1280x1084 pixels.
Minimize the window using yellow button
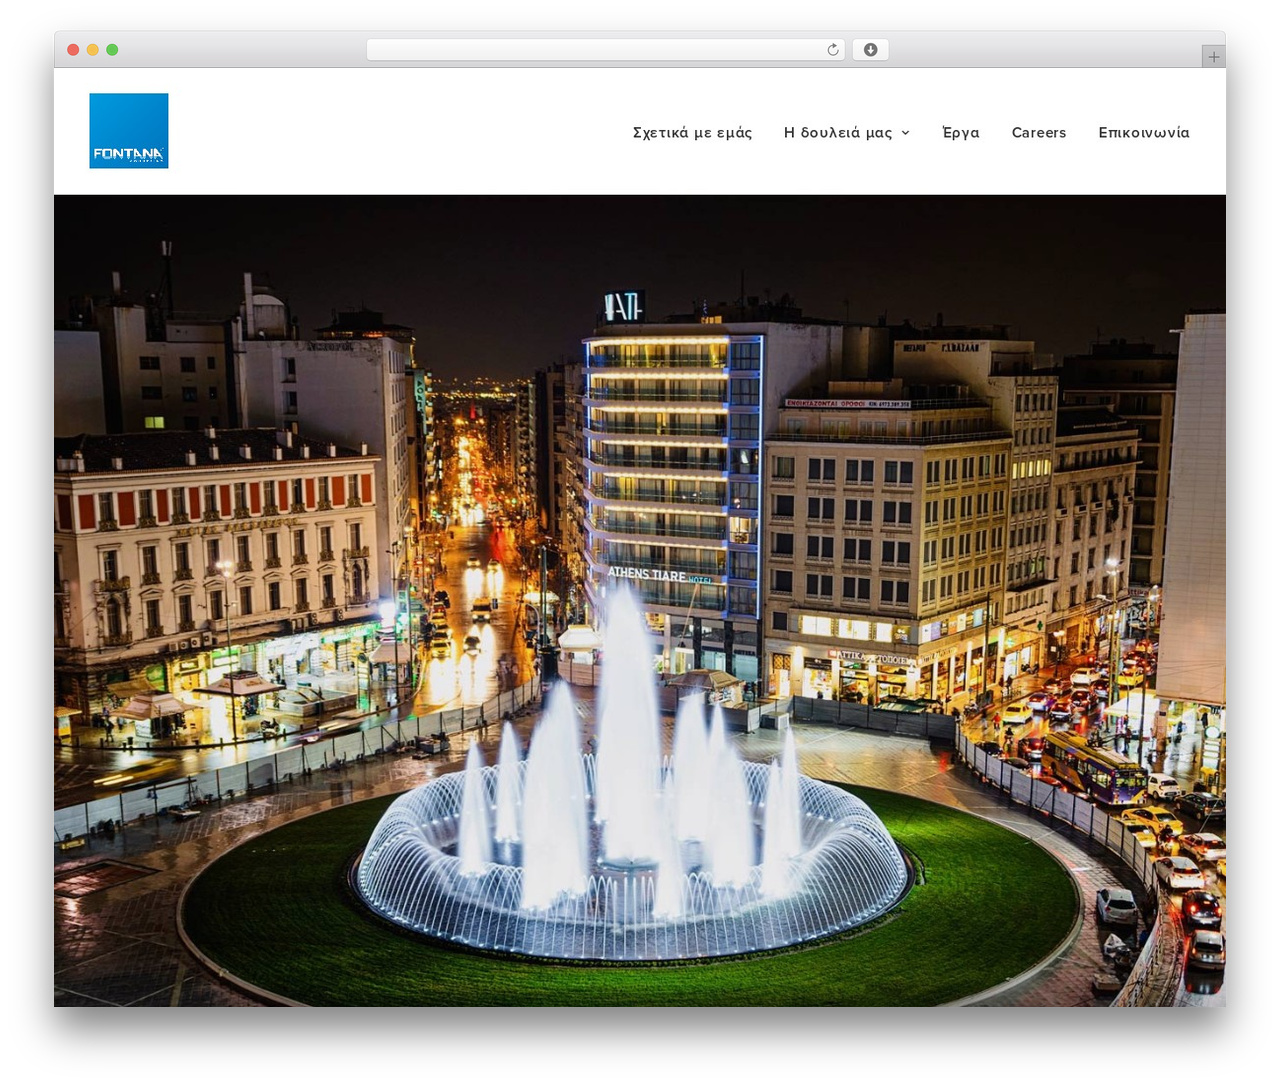(x=92, y=50)
